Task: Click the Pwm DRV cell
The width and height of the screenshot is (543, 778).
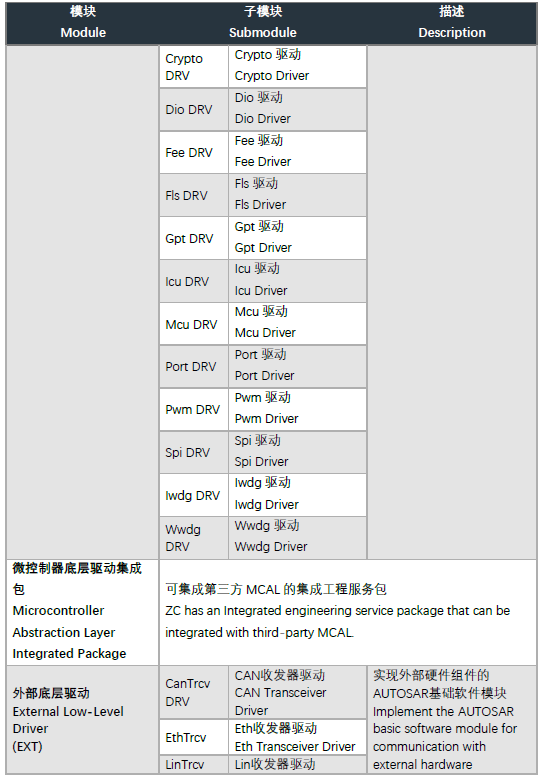Action: (x=194, y=410)
